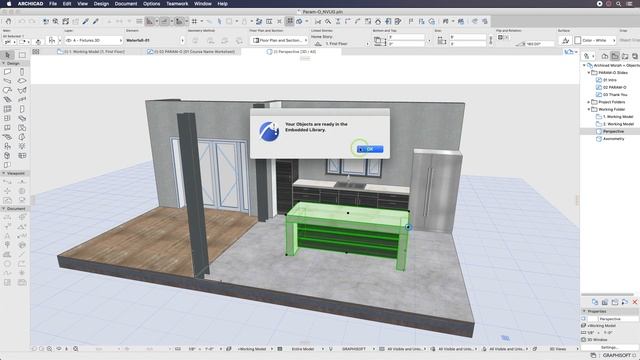Collapse the Design toolbox section

click(x=4, y=63)
